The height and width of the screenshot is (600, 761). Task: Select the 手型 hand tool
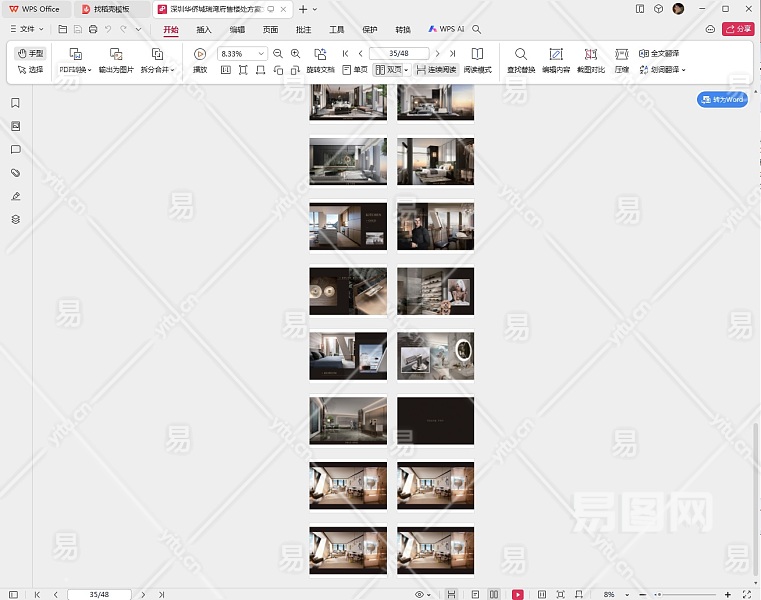pos(31,53)
